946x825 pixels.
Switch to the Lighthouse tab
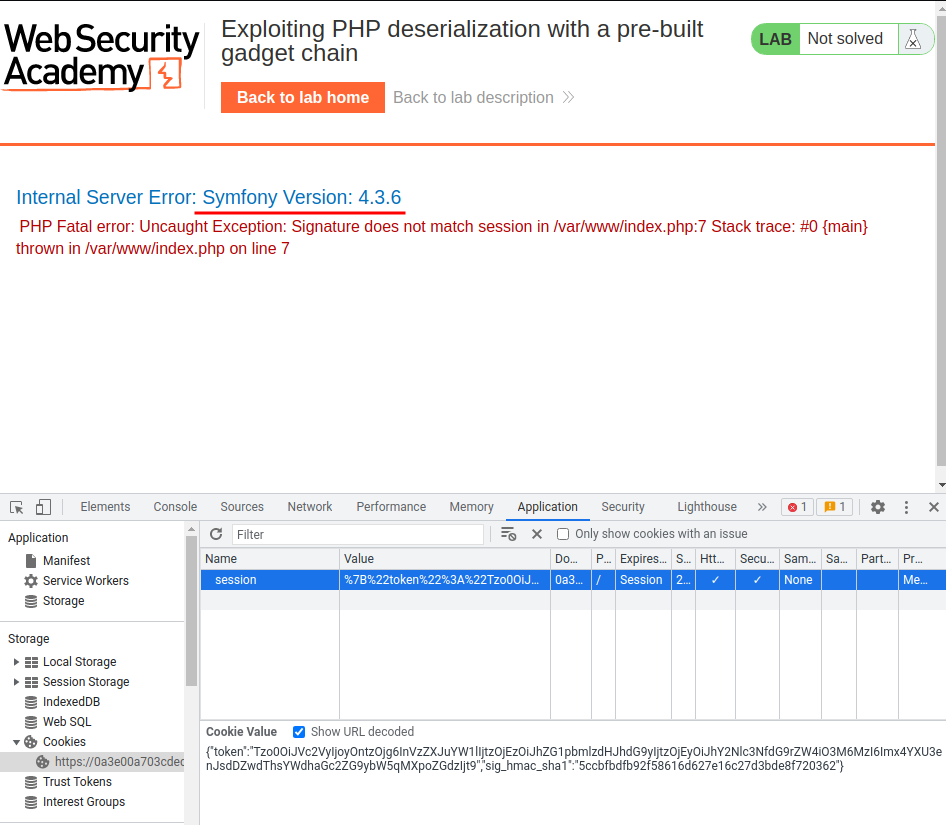pos(706,507)
